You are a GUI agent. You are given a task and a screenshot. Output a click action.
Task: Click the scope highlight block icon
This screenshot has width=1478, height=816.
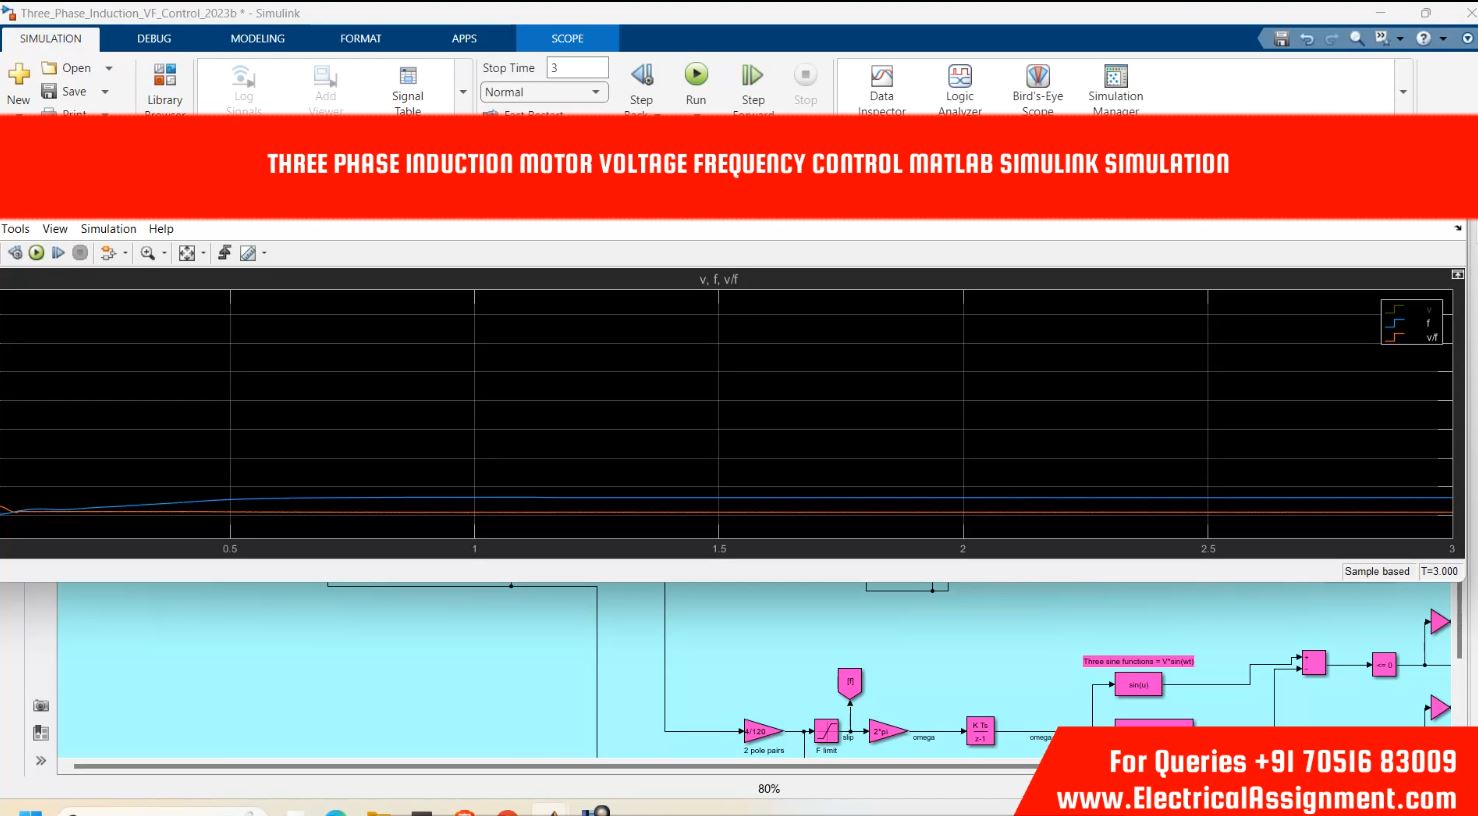coord(108,253)
